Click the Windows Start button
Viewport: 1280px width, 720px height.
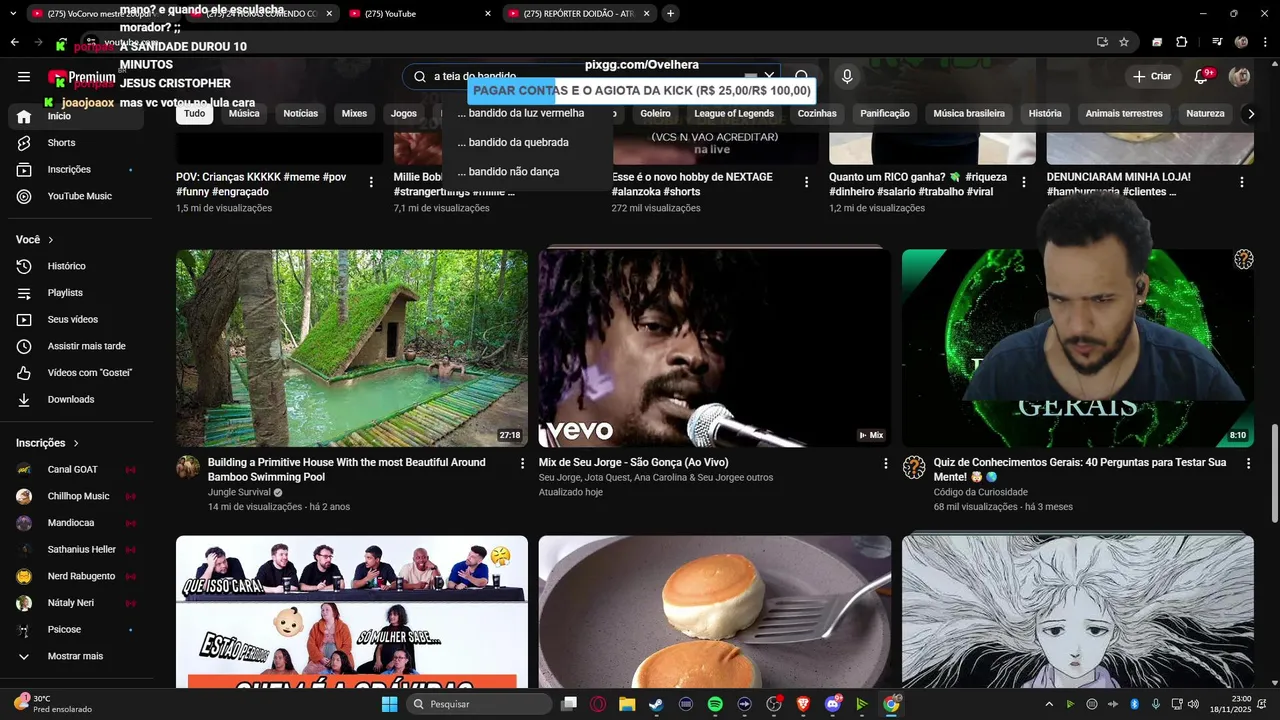coord(389,704)
